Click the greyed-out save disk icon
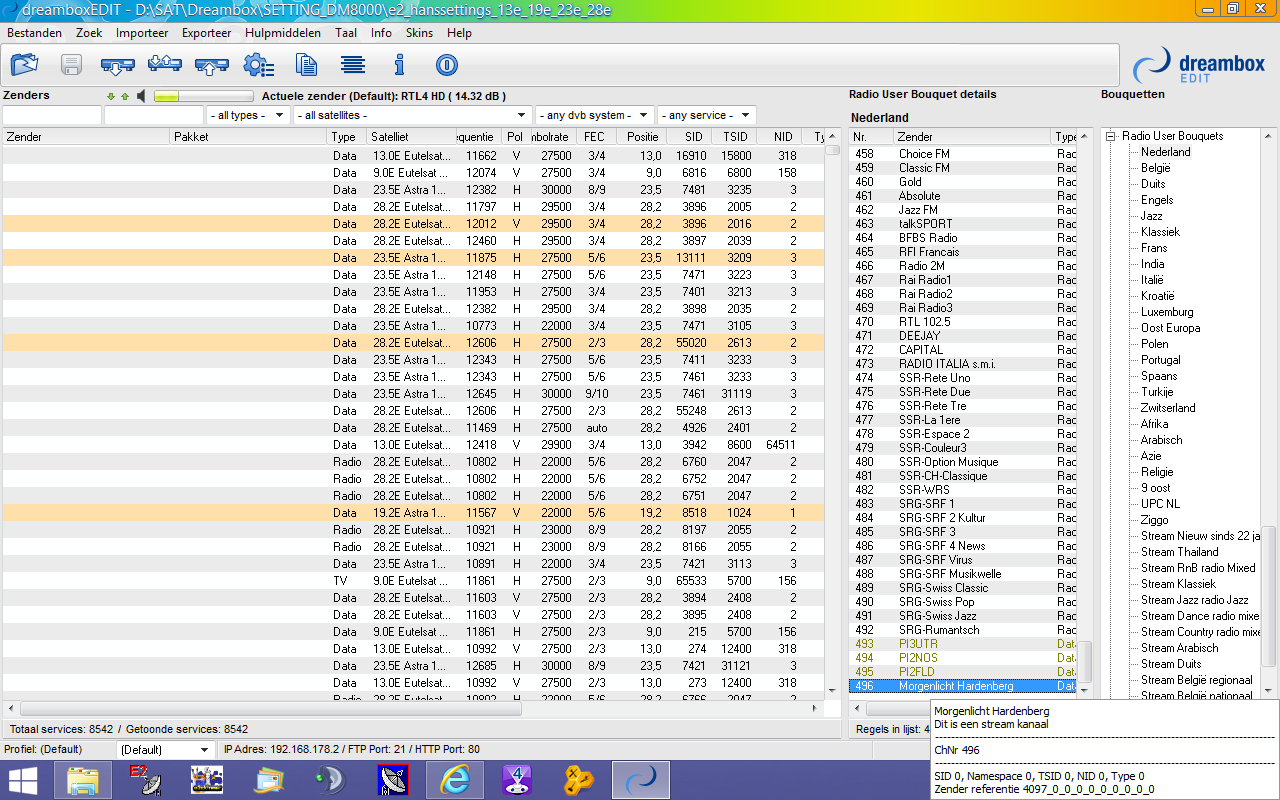The width and height of the screenshot is (1280, 800). coord(71,66)
